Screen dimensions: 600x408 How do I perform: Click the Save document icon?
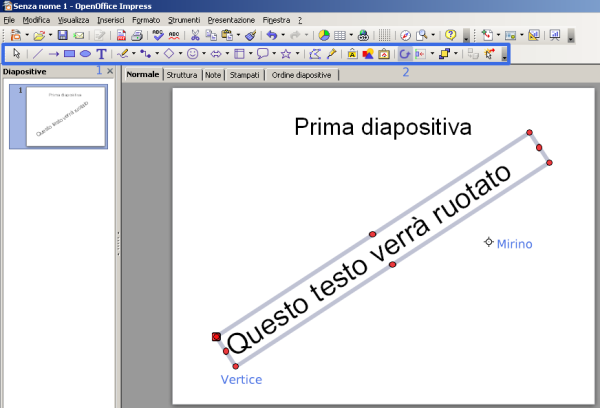[x=62, y=35]
